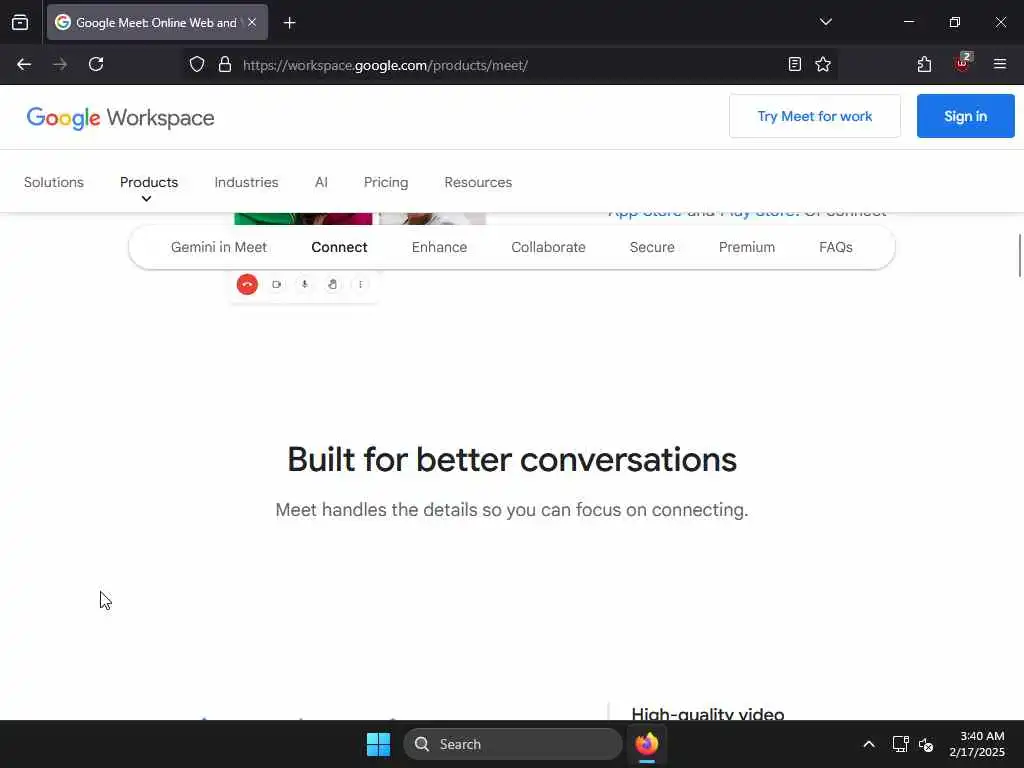Click the Firefox taskbar icon

[647, 744]
